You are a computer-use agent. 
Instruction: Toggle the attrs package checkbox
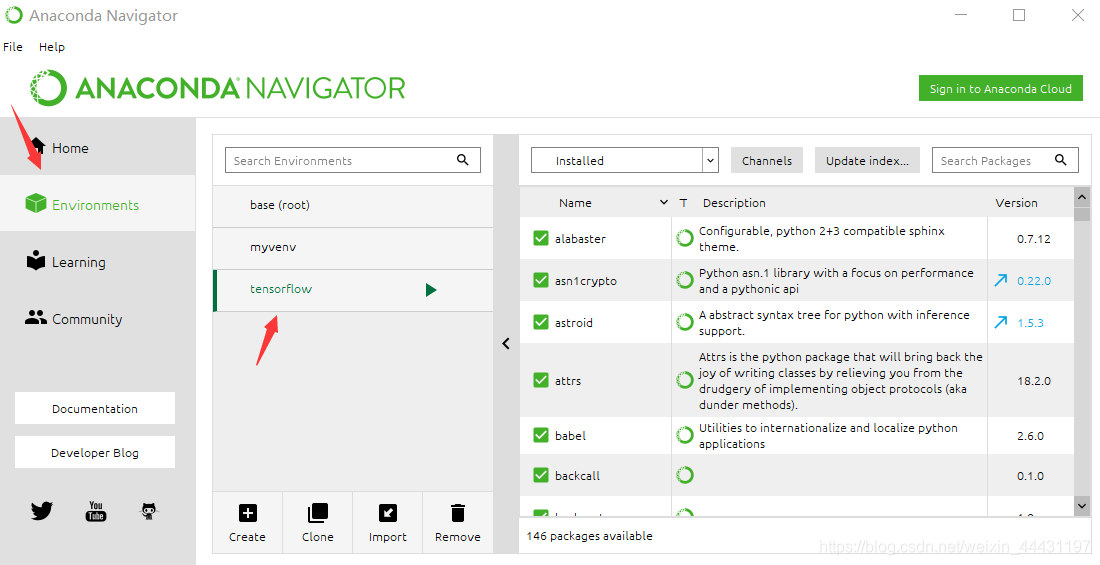click(x=541, y=380)
